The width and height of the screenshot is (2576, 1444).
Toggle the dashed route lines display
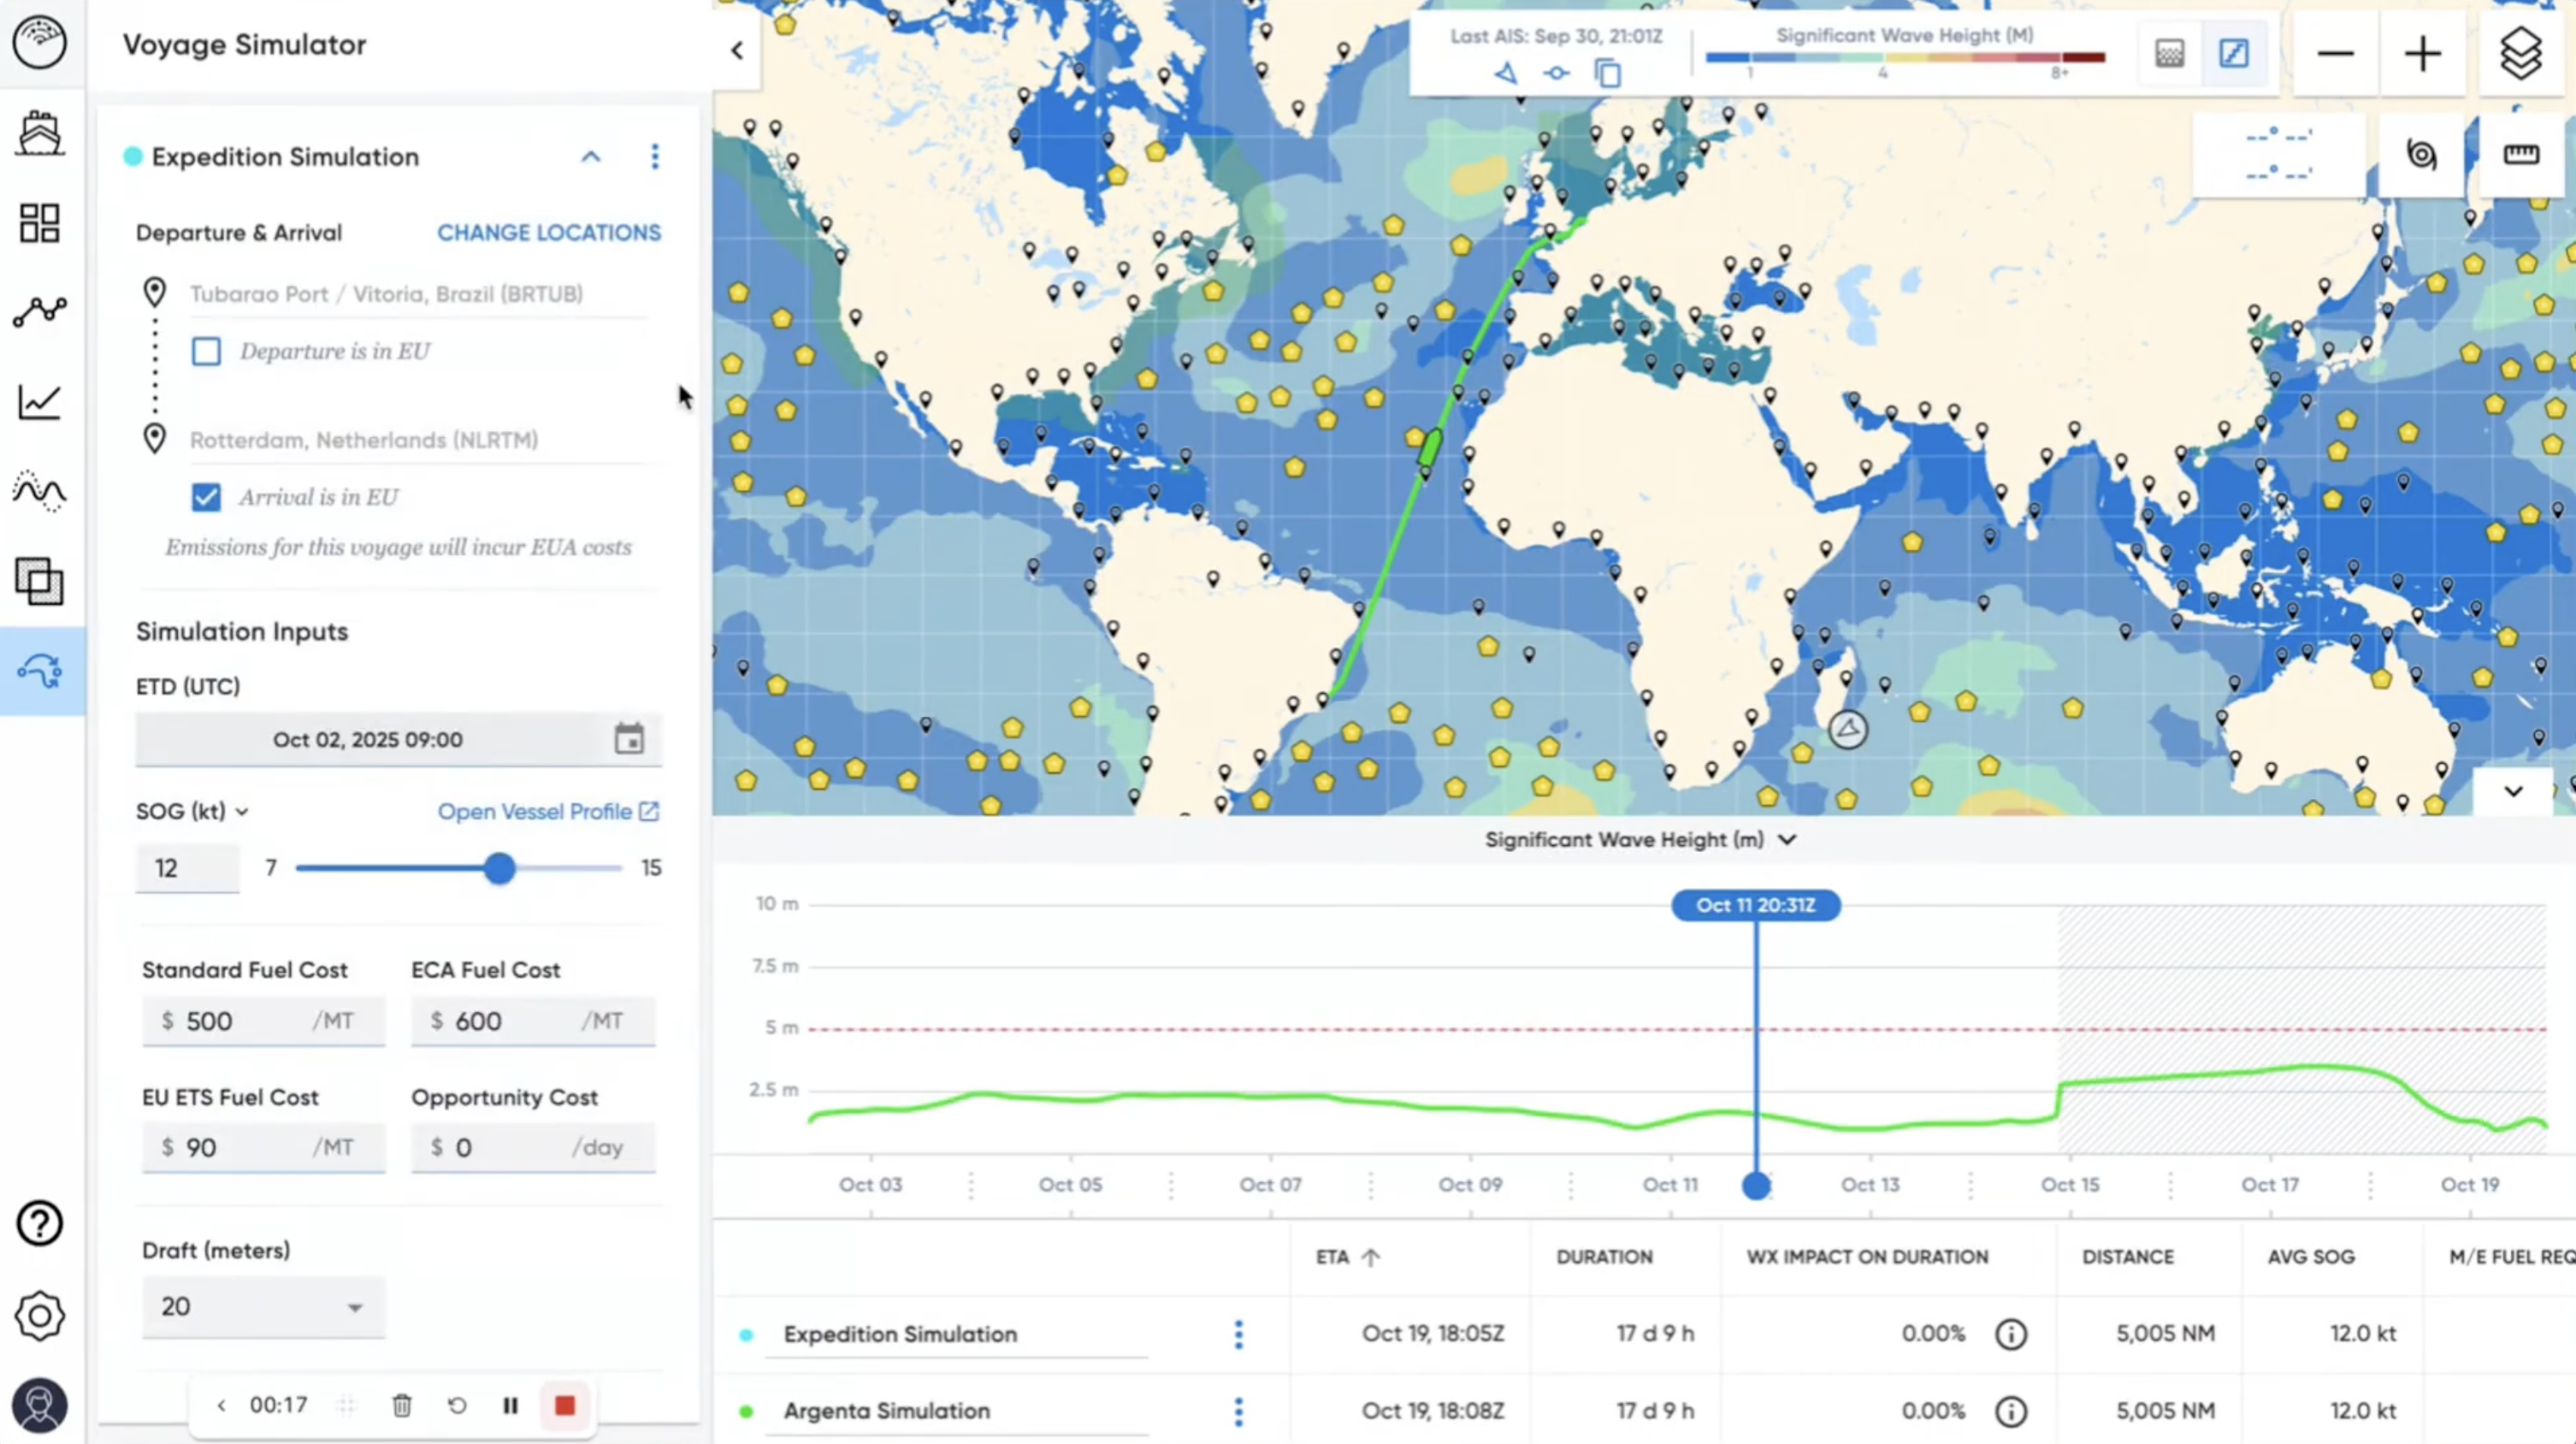(2279, 154)
